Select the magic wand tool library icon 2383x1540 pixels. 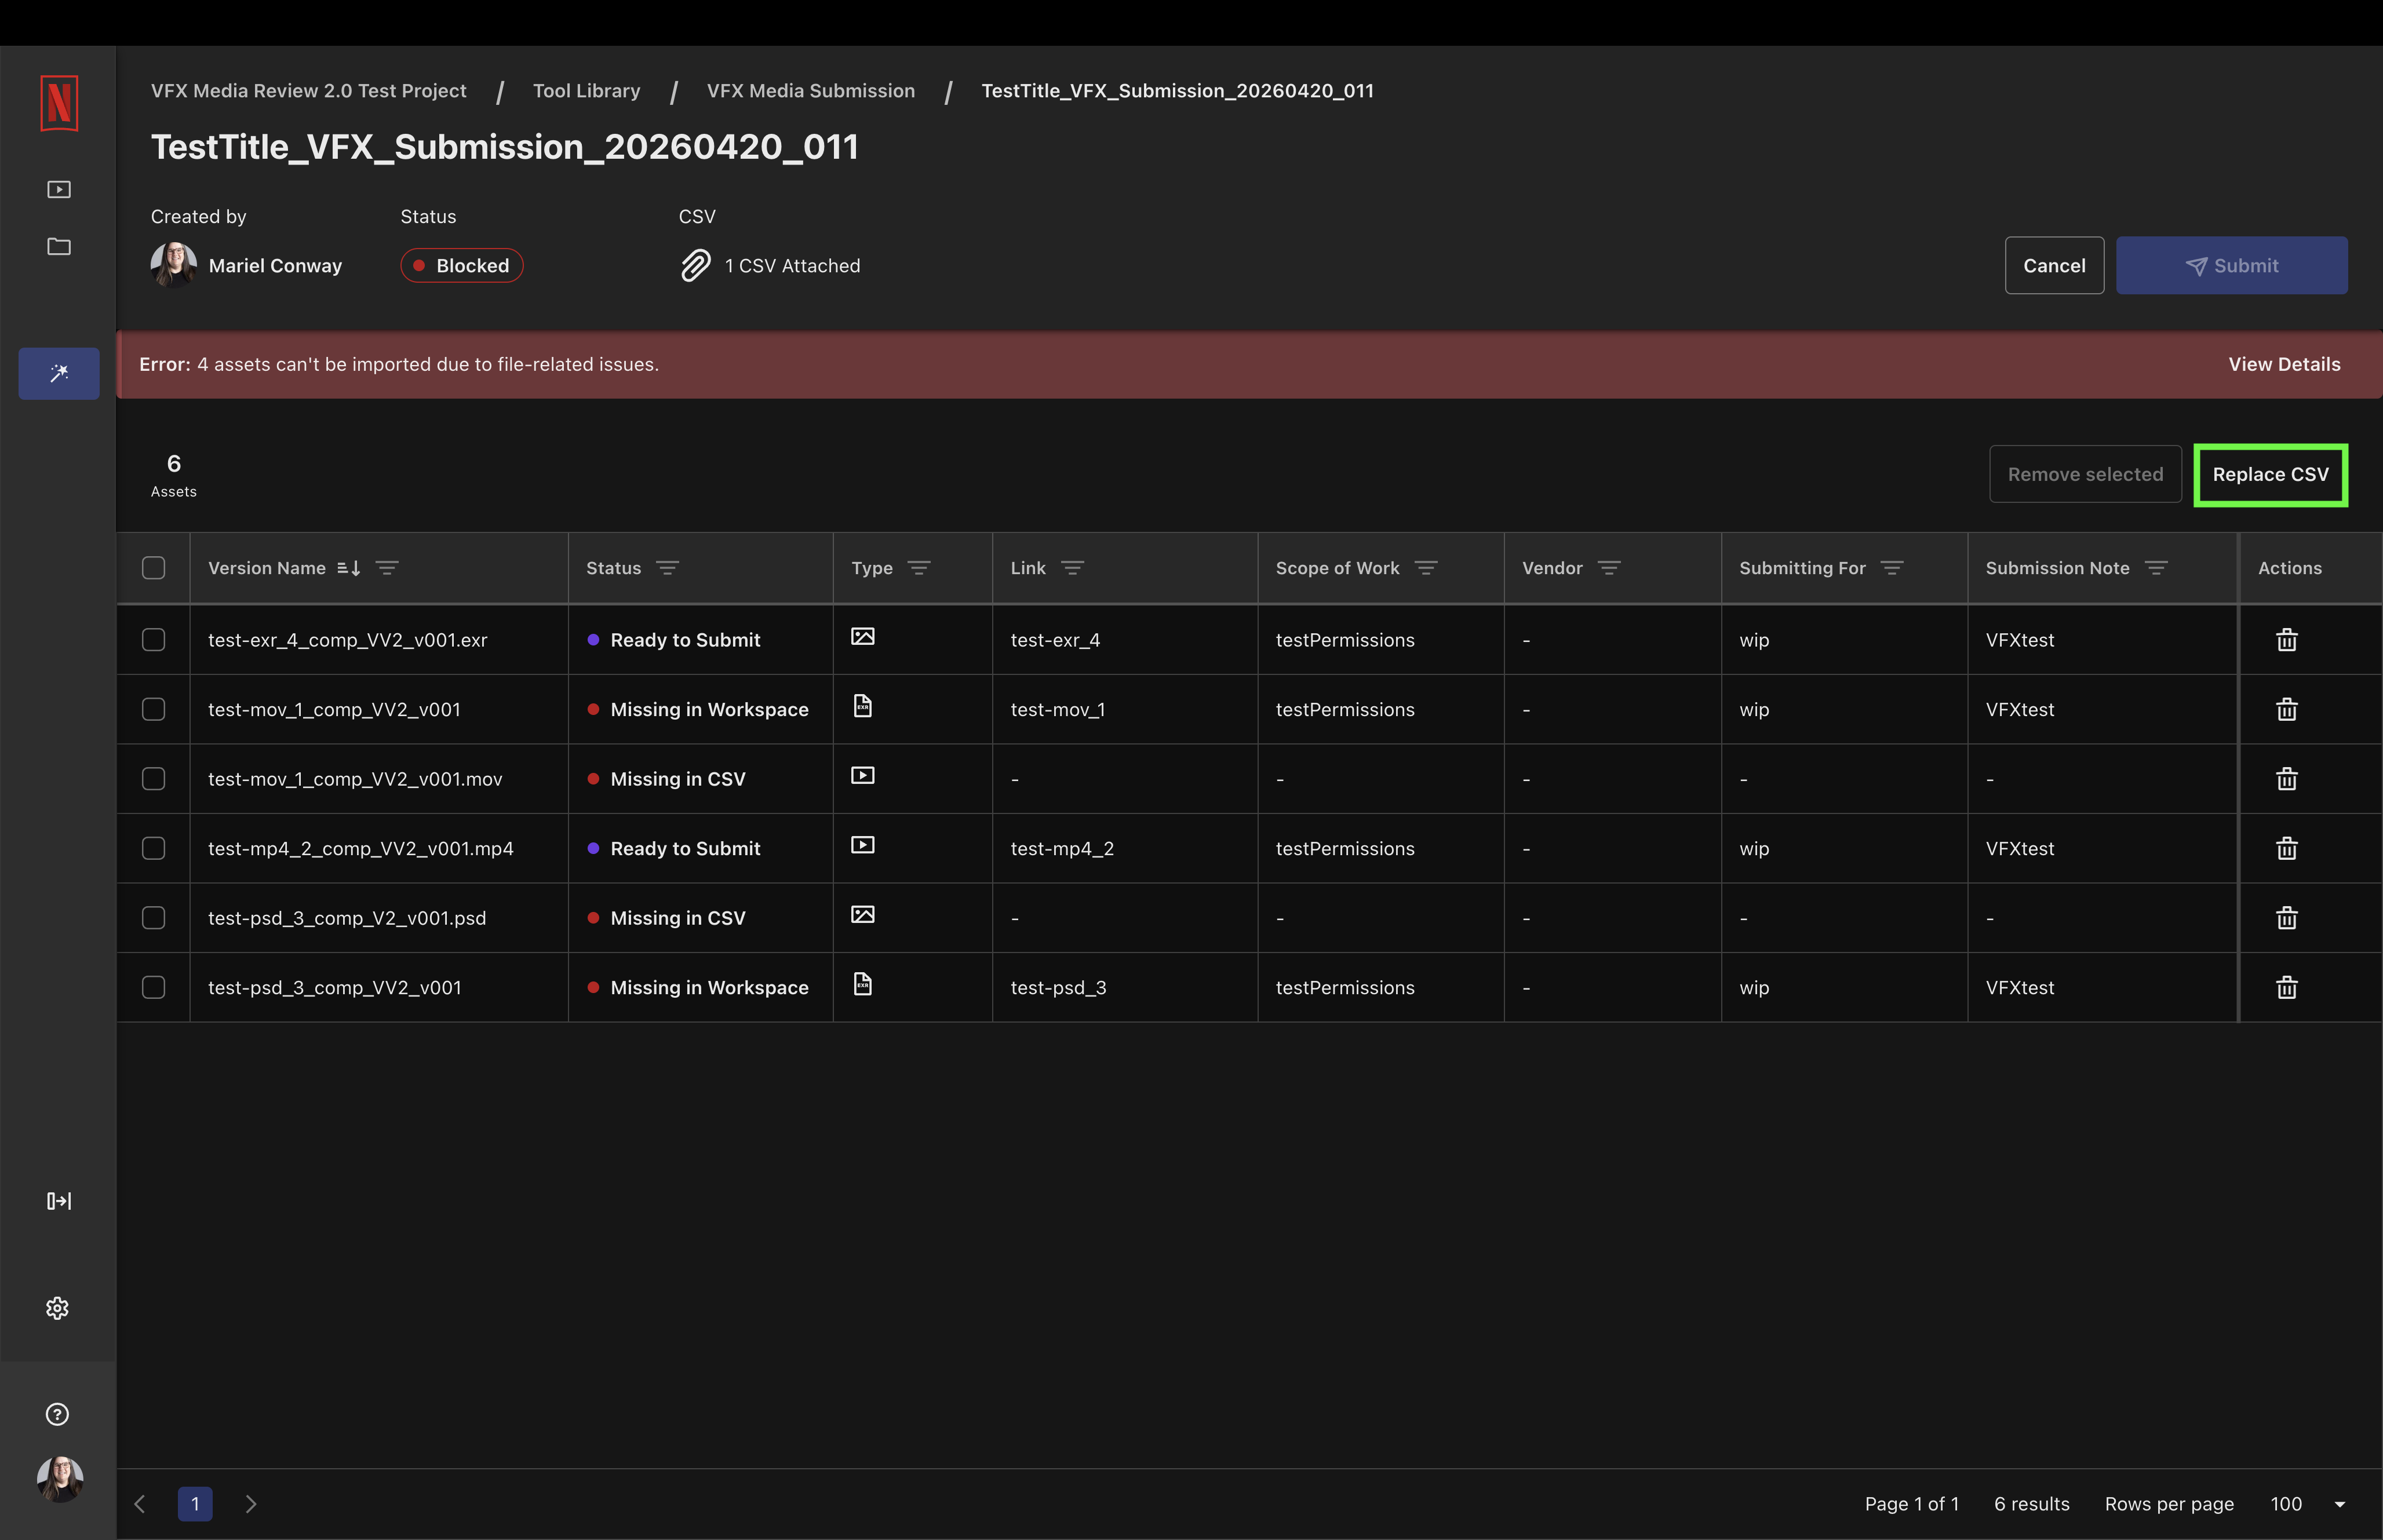[59, 373]
